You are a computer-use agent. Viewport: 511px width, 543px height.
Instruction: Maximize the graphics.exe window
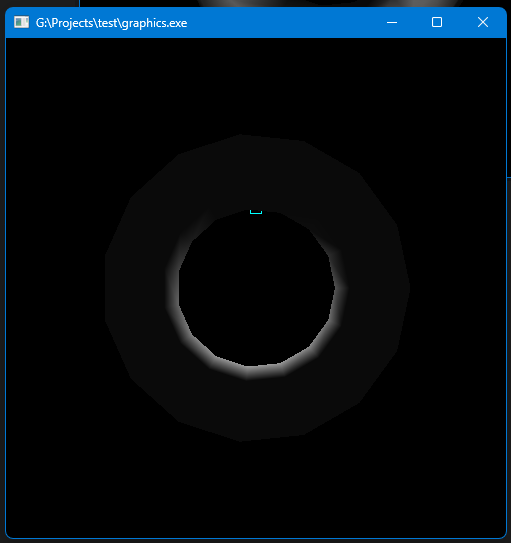[x=437, y=23]
